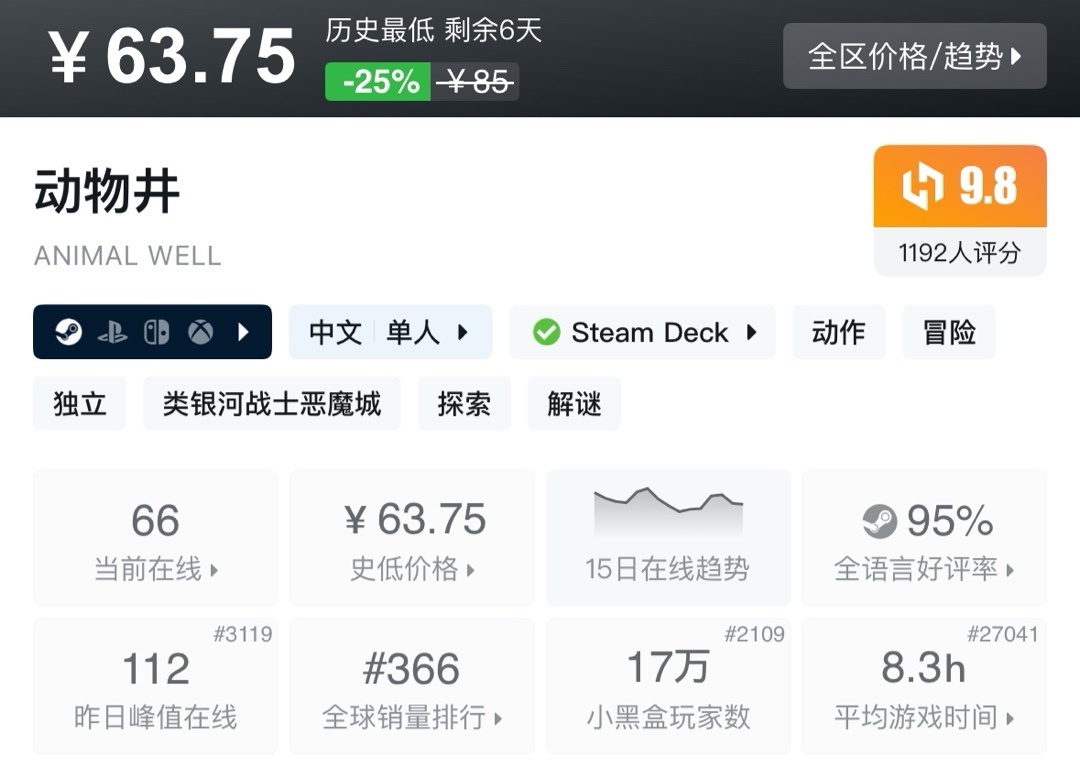Click the green Steam Deck verified checkmark
The width and height of the screenshot is (1080, 766).
coord(546,332)
